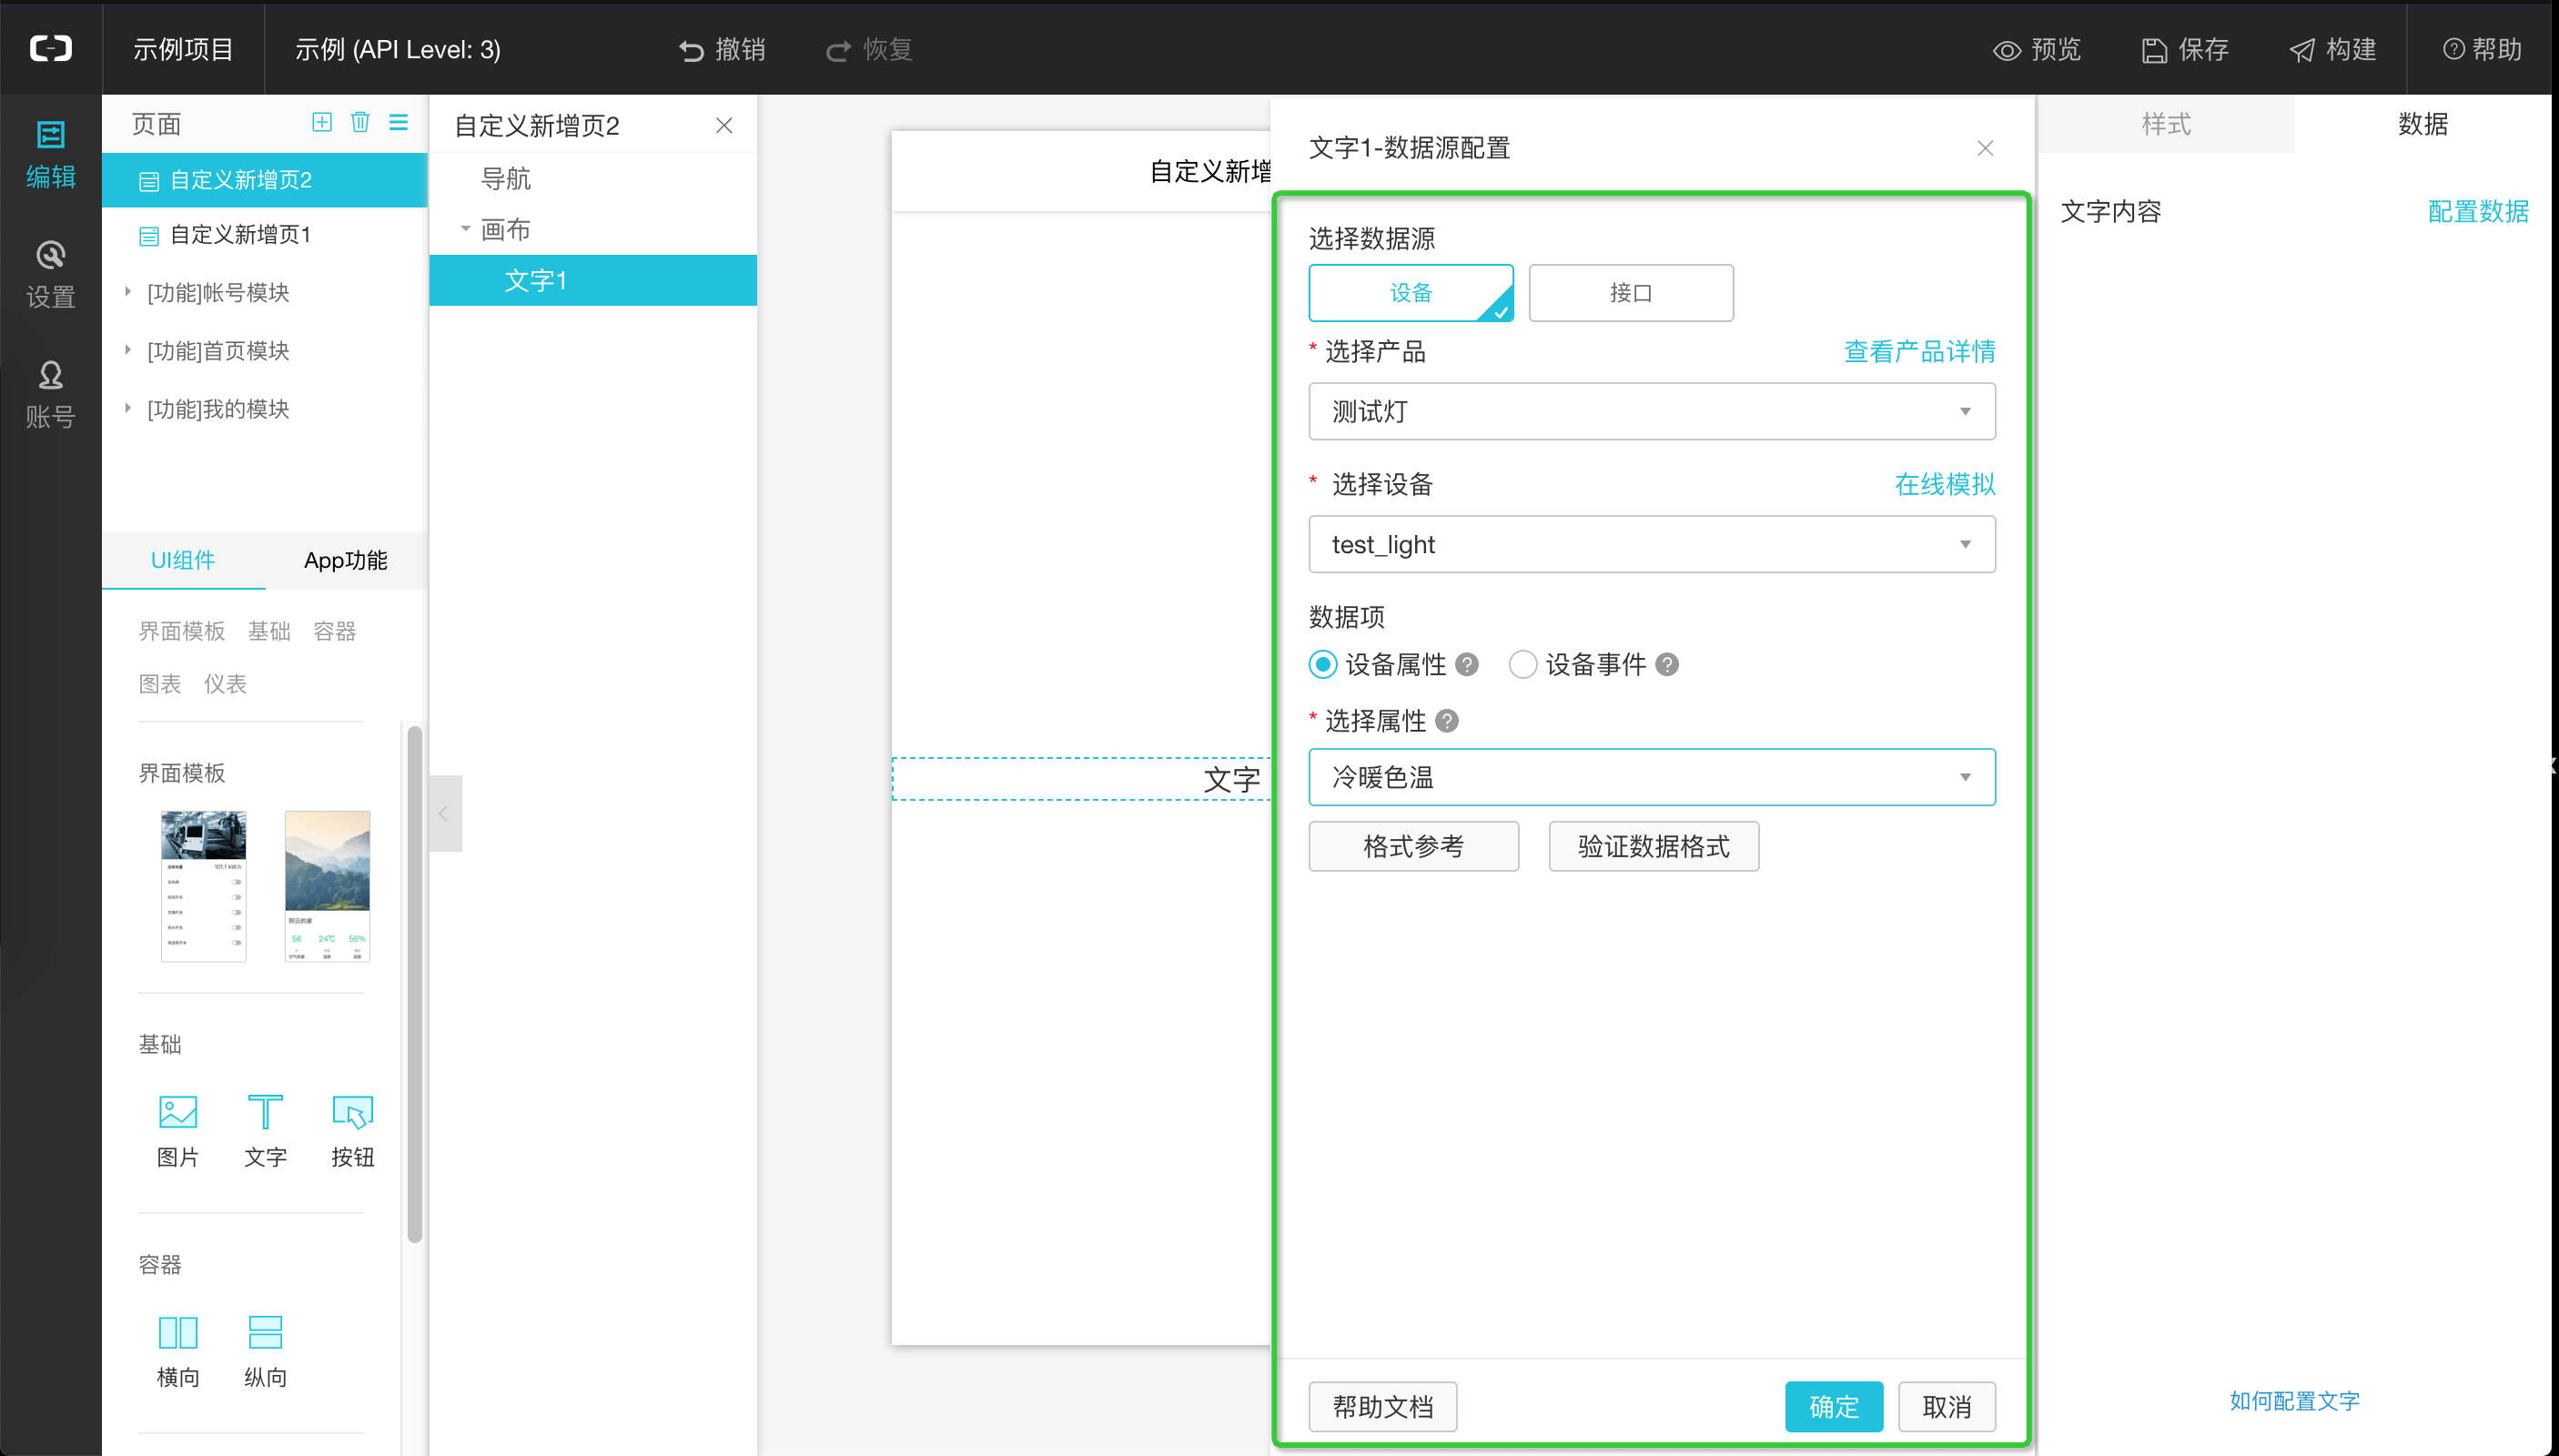Open the 选择属性 dropdown showing 冷暖色温
The height and width of the screenshot is (1456, 2559).
(1651, 777)
